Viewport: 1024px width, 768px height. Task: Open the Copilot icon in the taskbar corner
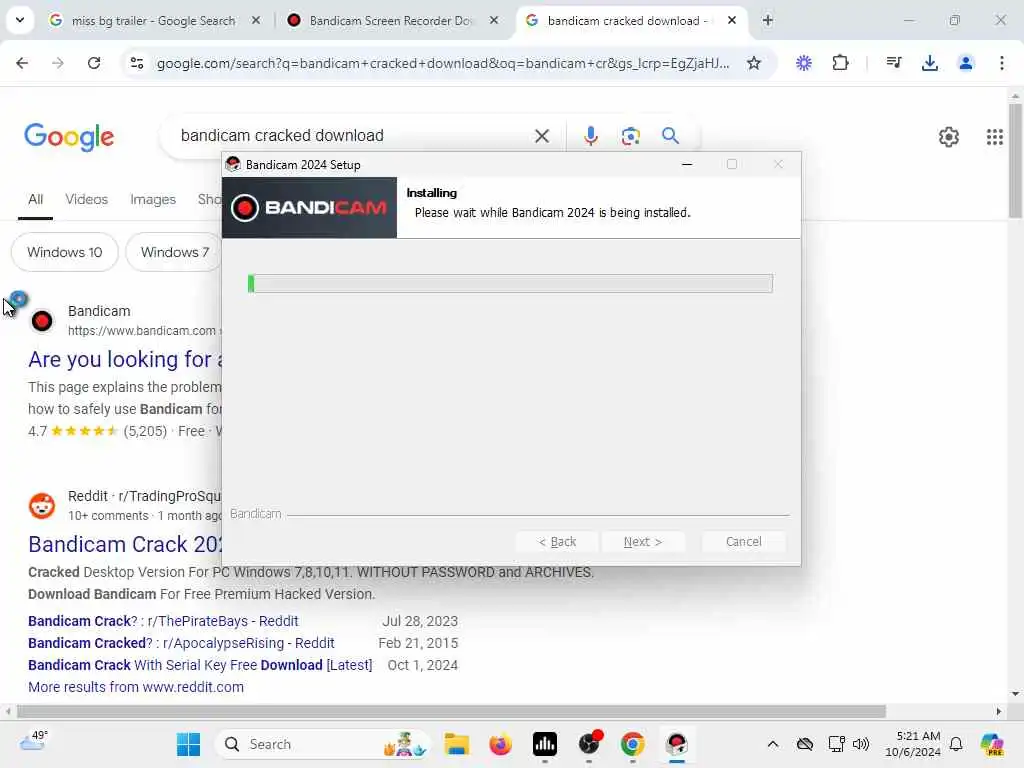(992, 744)
